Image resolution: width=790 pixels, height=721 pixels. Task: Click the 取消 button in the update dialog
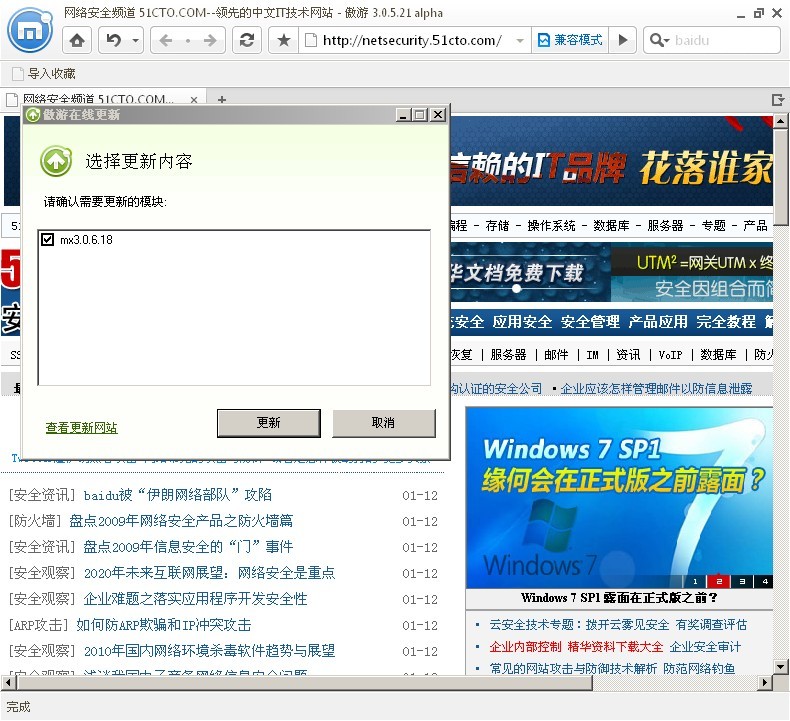(x=383, y=423)
